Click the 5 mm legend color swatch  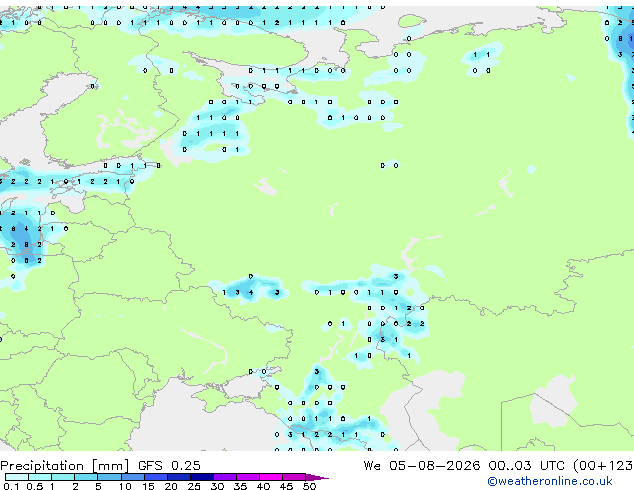point(109,477)
